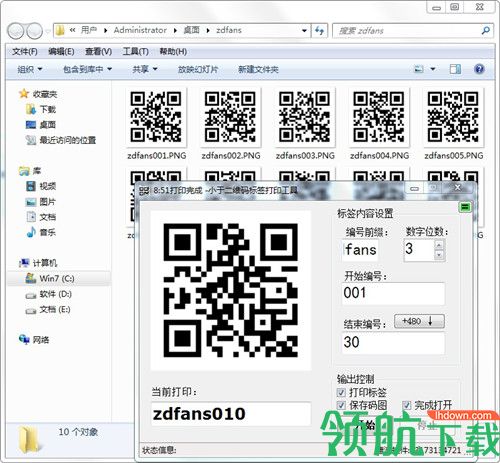The image size is (500, 463).
Task: Select the zdfans002.PNG QR thumbnail
Action: pyautogui.click(x=230, y=117)
